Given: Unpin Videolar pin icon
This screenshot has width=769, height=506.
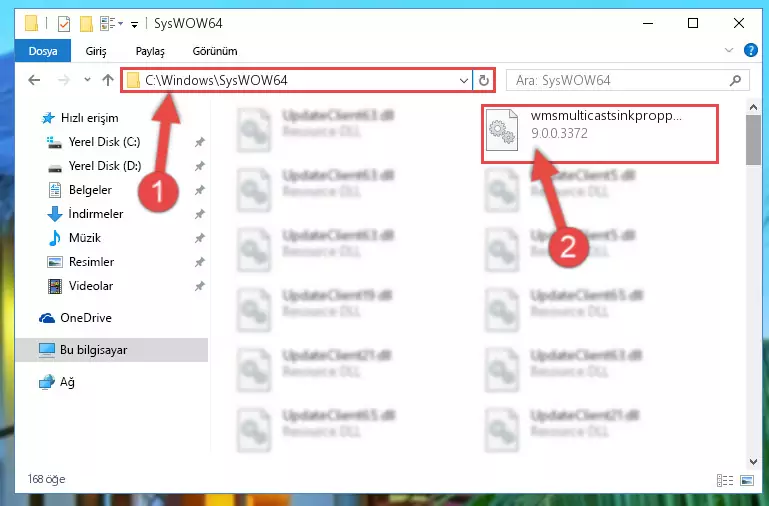Looking at the screenshot, I should [199, 286].
